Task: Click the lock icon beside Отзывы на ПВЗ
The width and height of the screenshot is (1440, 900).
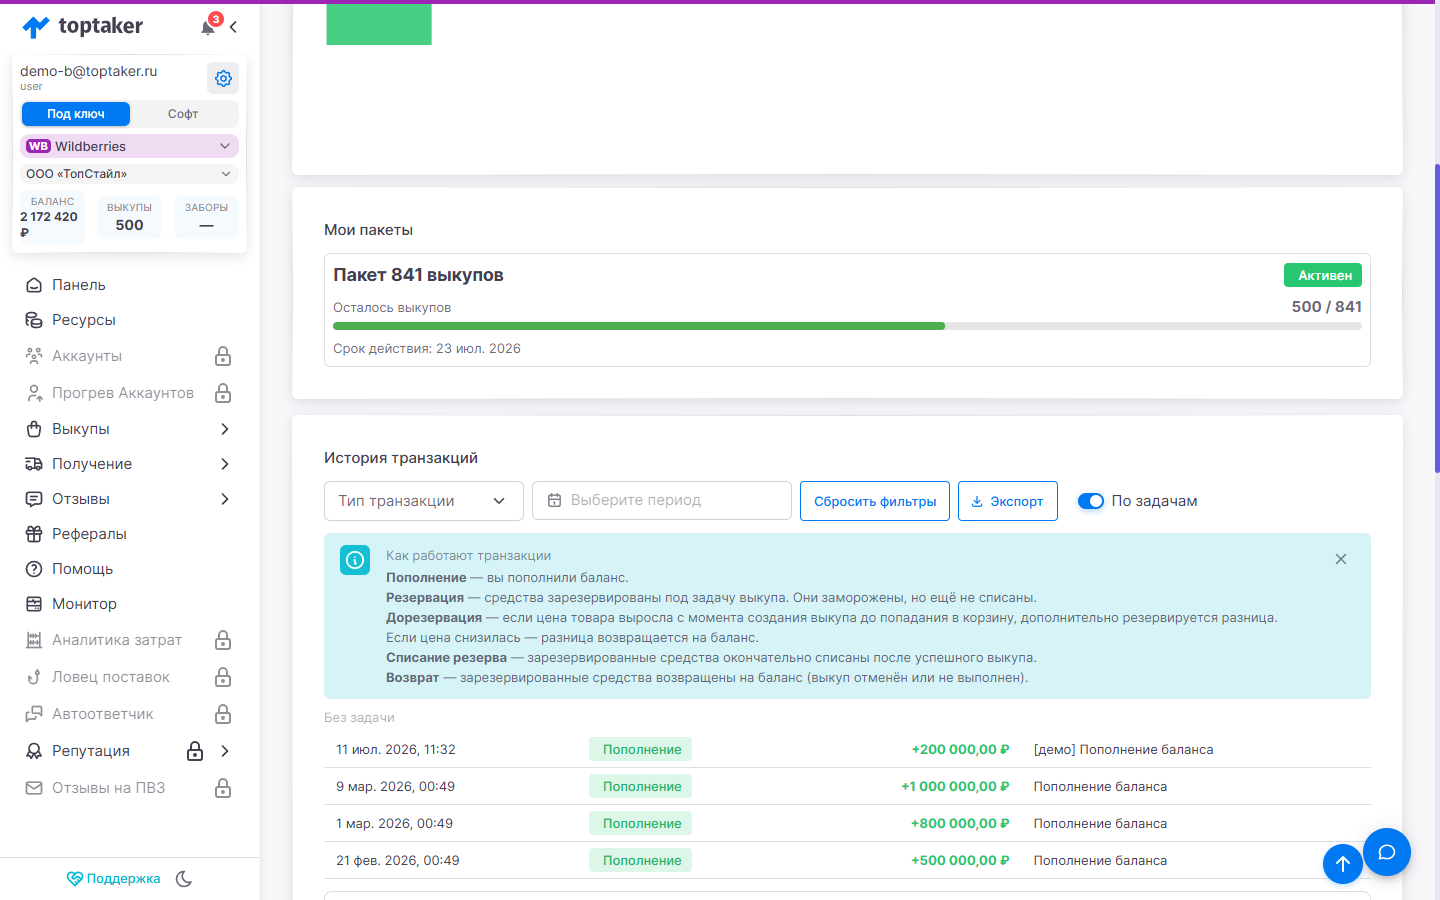Action: [x=223, y=788]
